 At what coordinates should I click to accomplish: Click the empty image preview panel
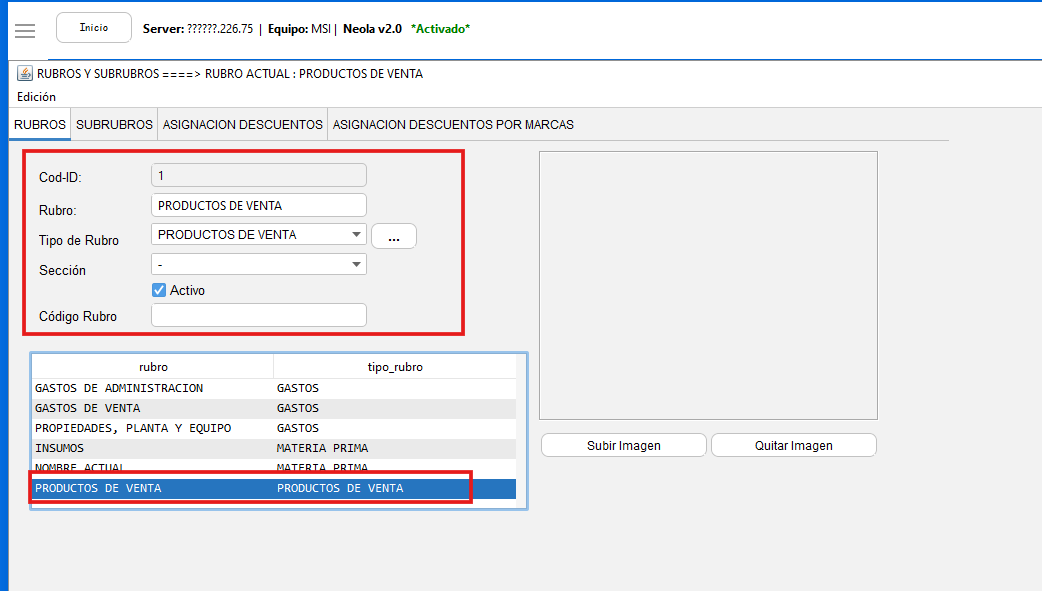click(708, 285)
